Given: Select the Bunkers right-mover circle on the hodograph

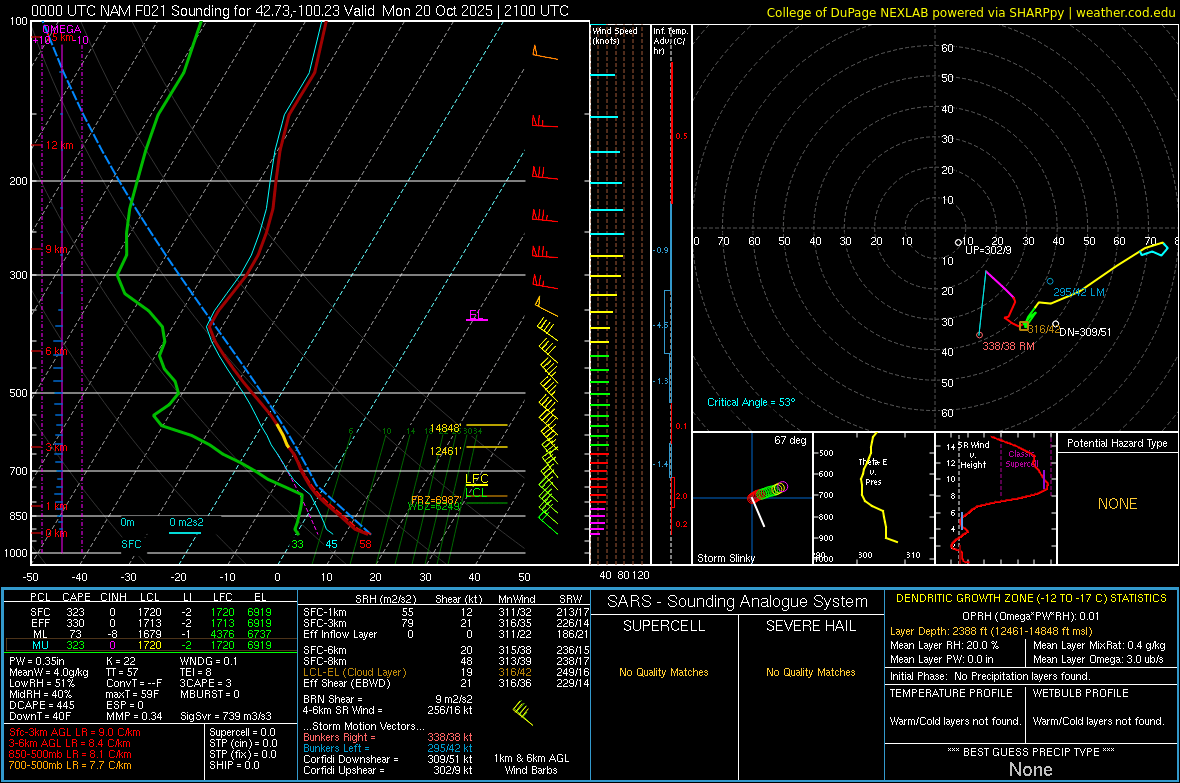Looking at the screenshot, I should point(979,335).
